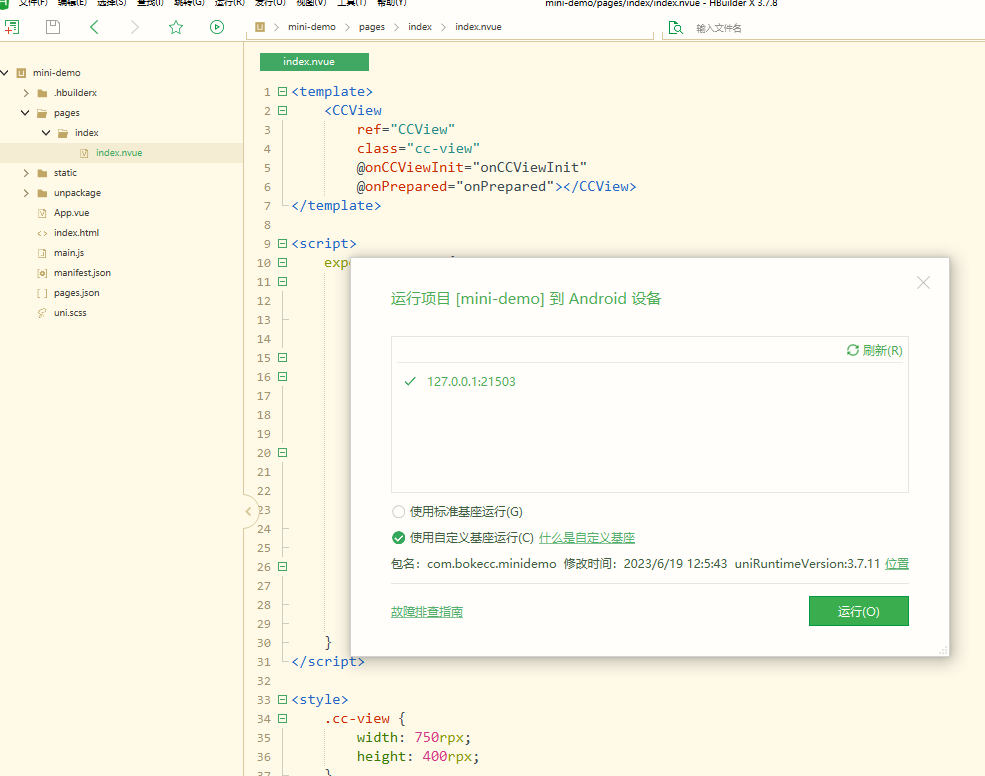This screenshot has height=776, width=985.
Task: Open manifest.json in the project tree
Action: pos(82,273)
